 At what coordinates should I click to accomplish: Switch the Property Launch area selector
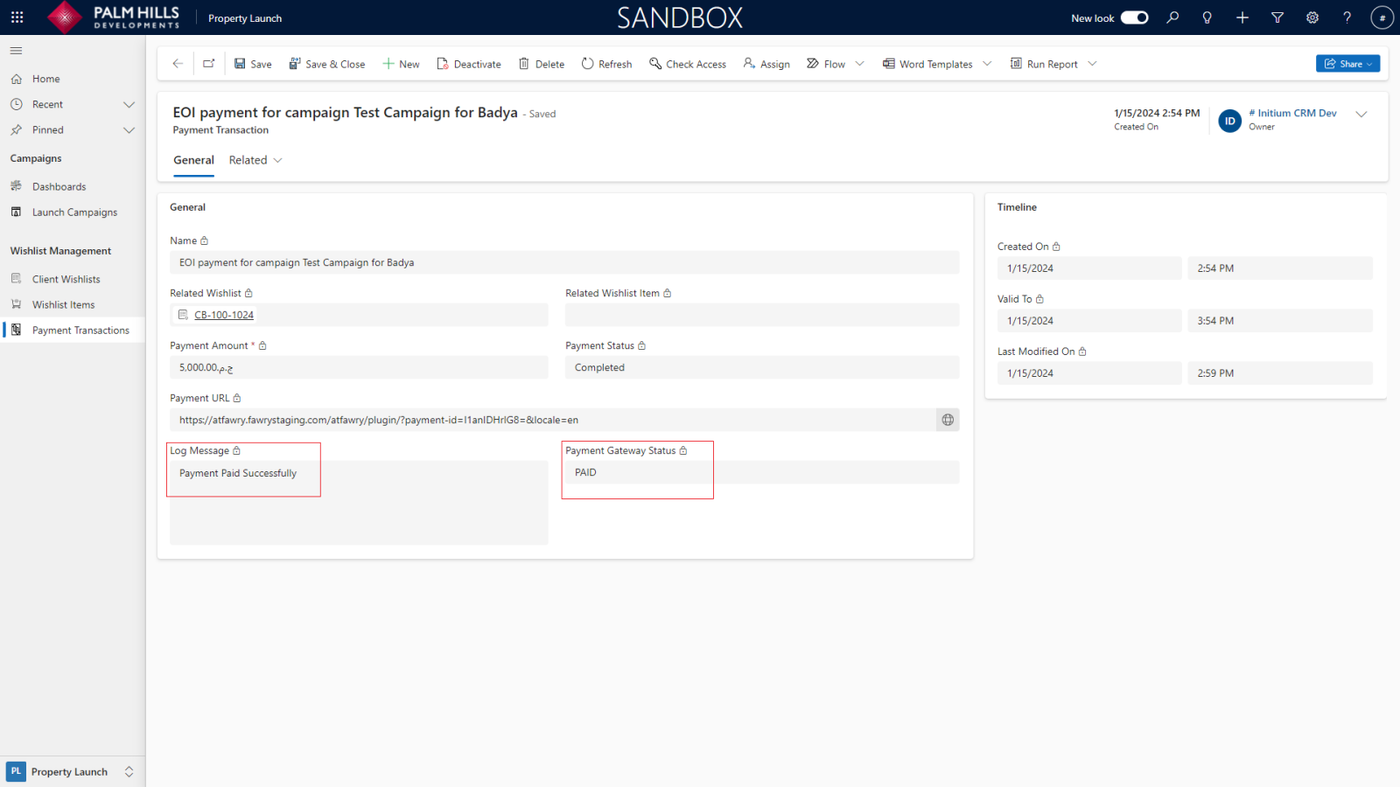click(x=129, y=772)
